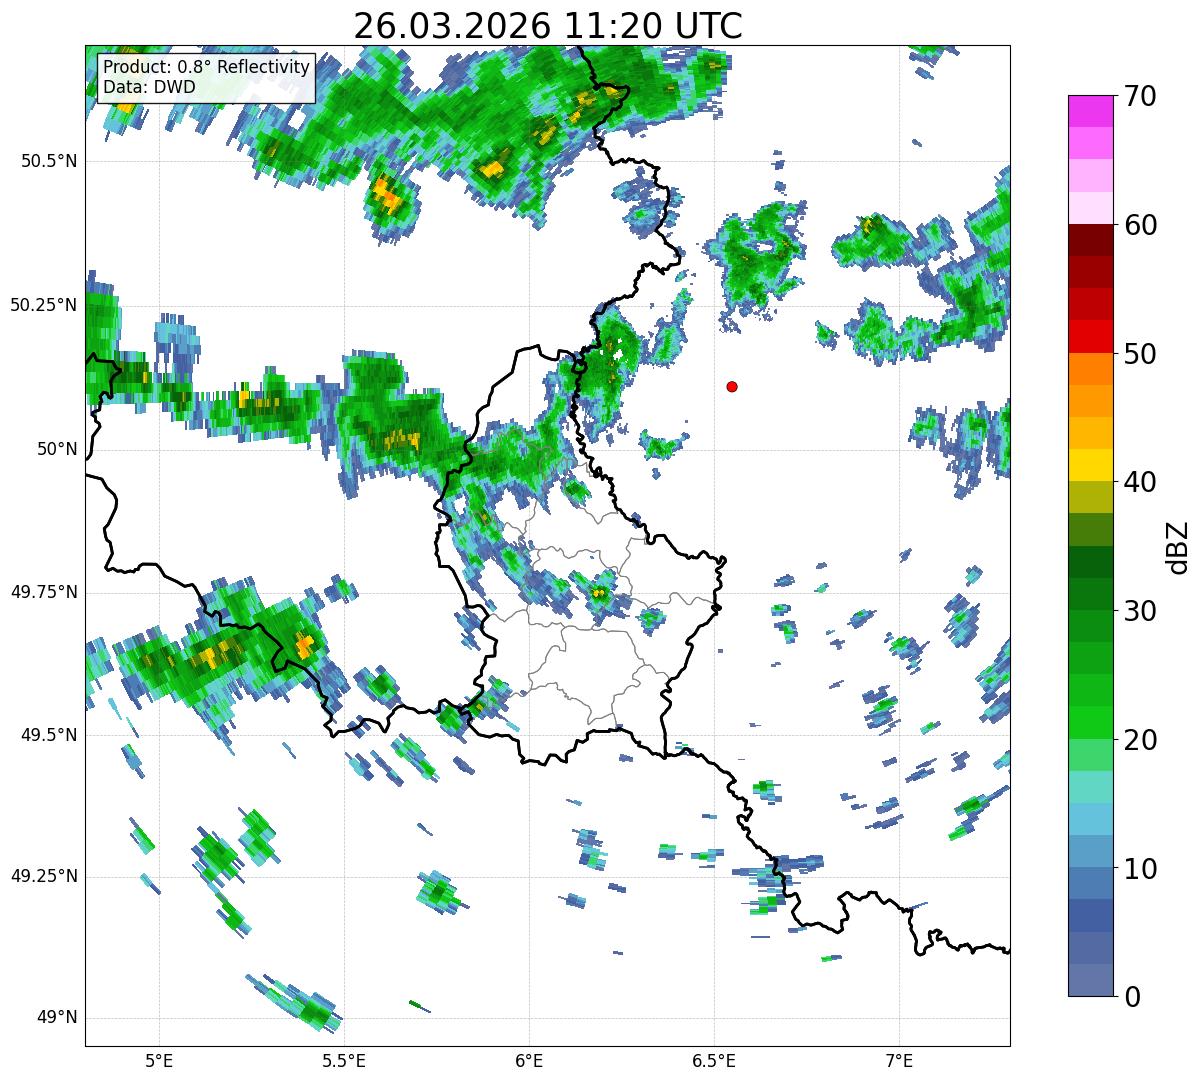
Task: Click the longitude label '6.5°E'
Action: [714, 1060]
